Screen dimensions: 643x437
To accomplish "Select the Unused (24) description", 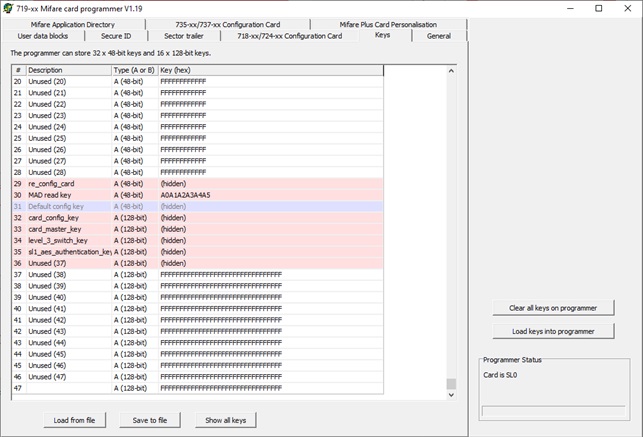I will pyautogui.click(x=47, y=127).
